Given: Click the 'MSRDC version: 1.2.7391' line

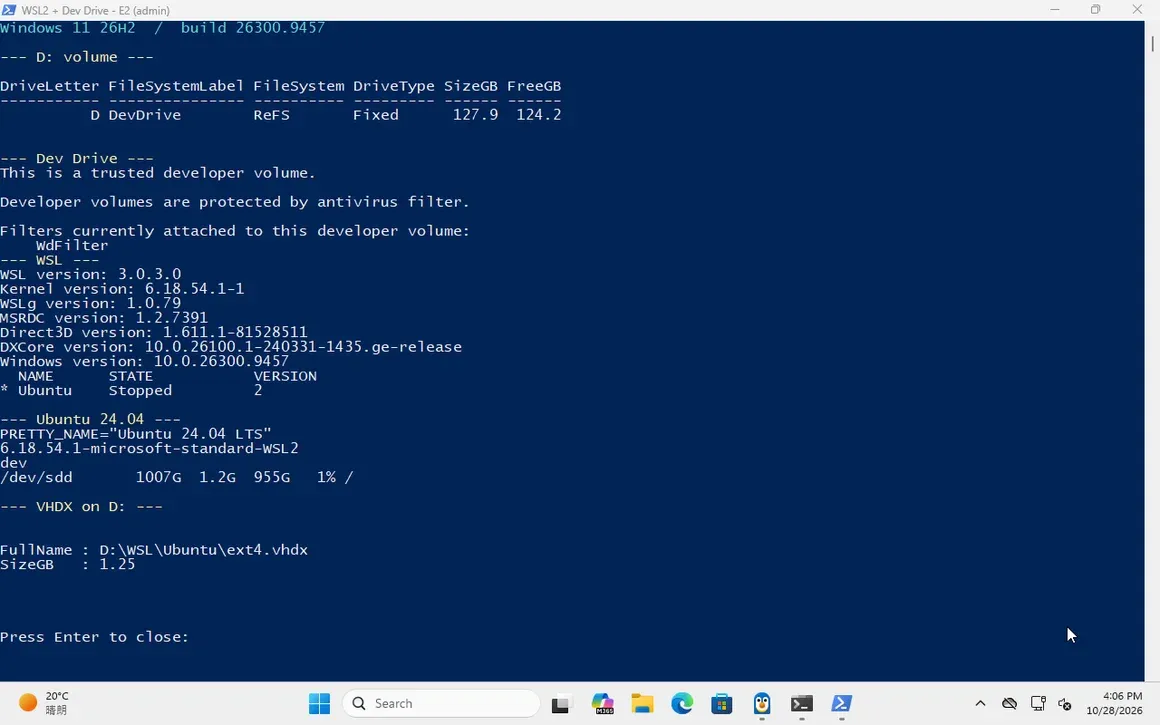Looking at the screenshot, I should pyautogui.click(x=104, y=318).
